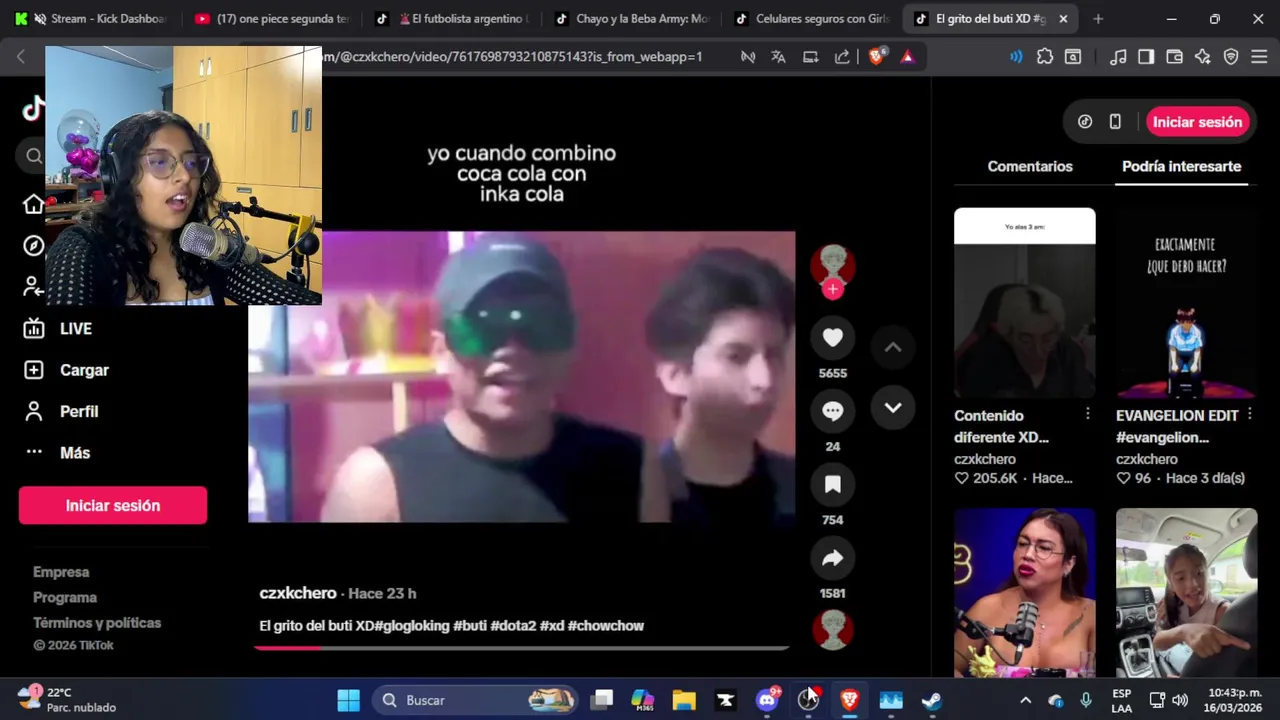Image resolution: width=1280 pixels, height=720 pixels.
Task: Click the browser address bar URL
Action: tap(512, 57)
